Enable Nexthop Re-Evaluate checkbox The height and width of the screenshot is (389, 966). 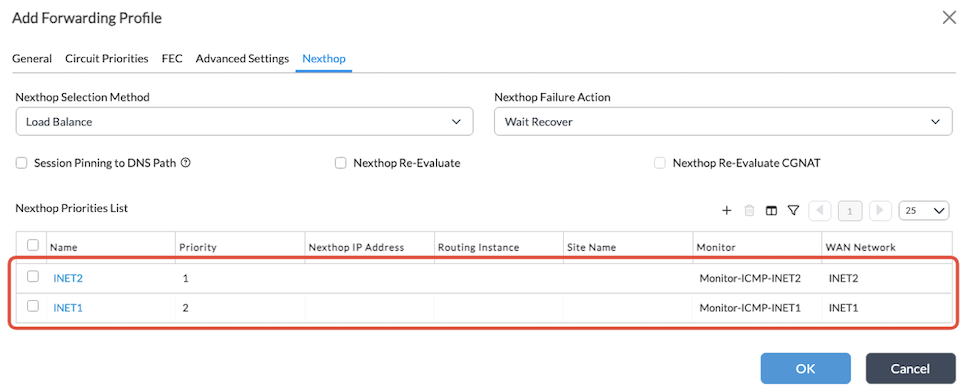(x=341, y=163)
